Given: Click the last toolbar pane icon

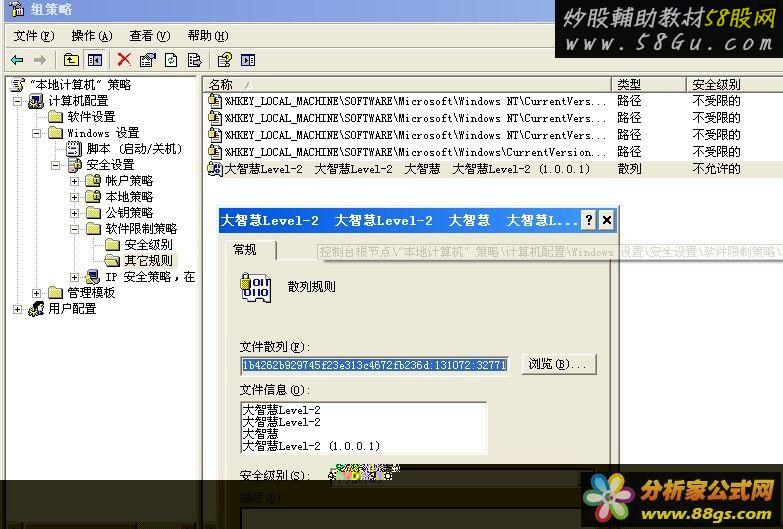Looking at the screenshot, I should pyautogui.click(x=248, y=60).
